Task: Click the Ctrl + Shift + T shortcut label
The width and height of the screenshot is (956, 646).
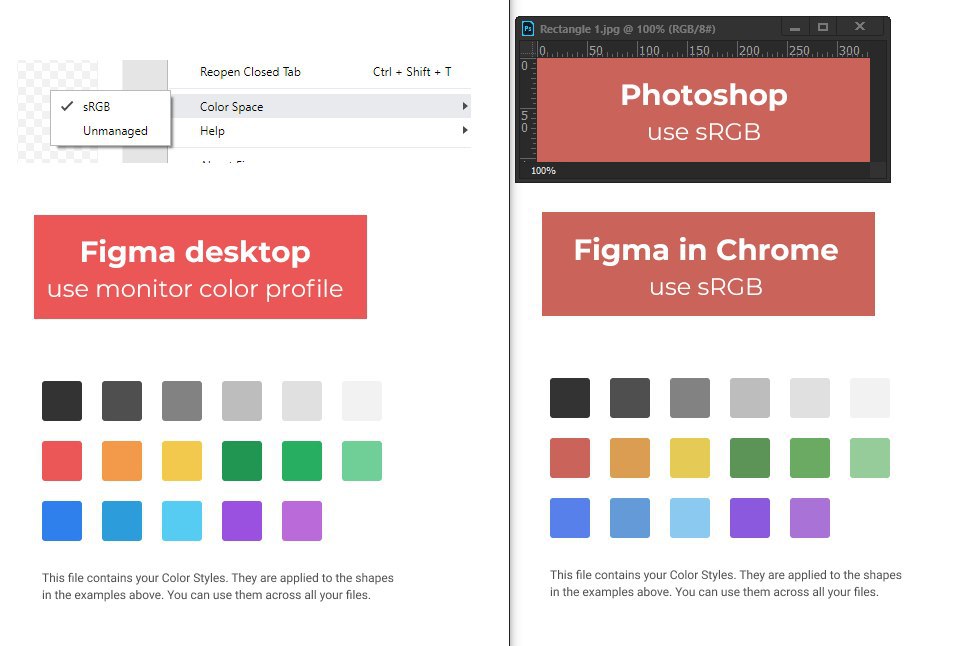Action: [412, 72]
